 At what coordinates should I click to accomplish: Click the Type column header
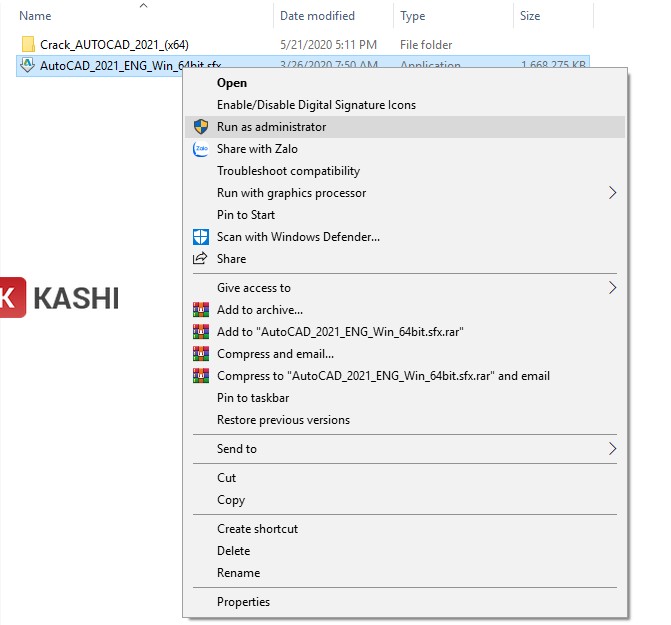pyautogui.click(x=412, y=16)
